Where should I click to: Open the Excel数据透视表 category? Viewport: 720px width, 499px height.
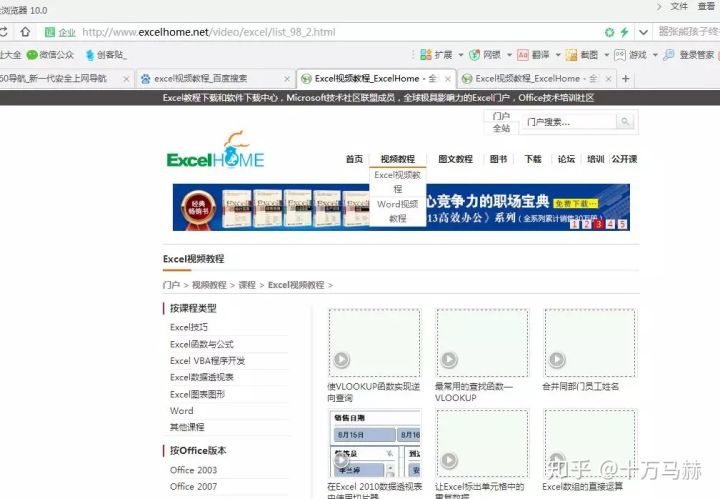(x=202, y=377)
